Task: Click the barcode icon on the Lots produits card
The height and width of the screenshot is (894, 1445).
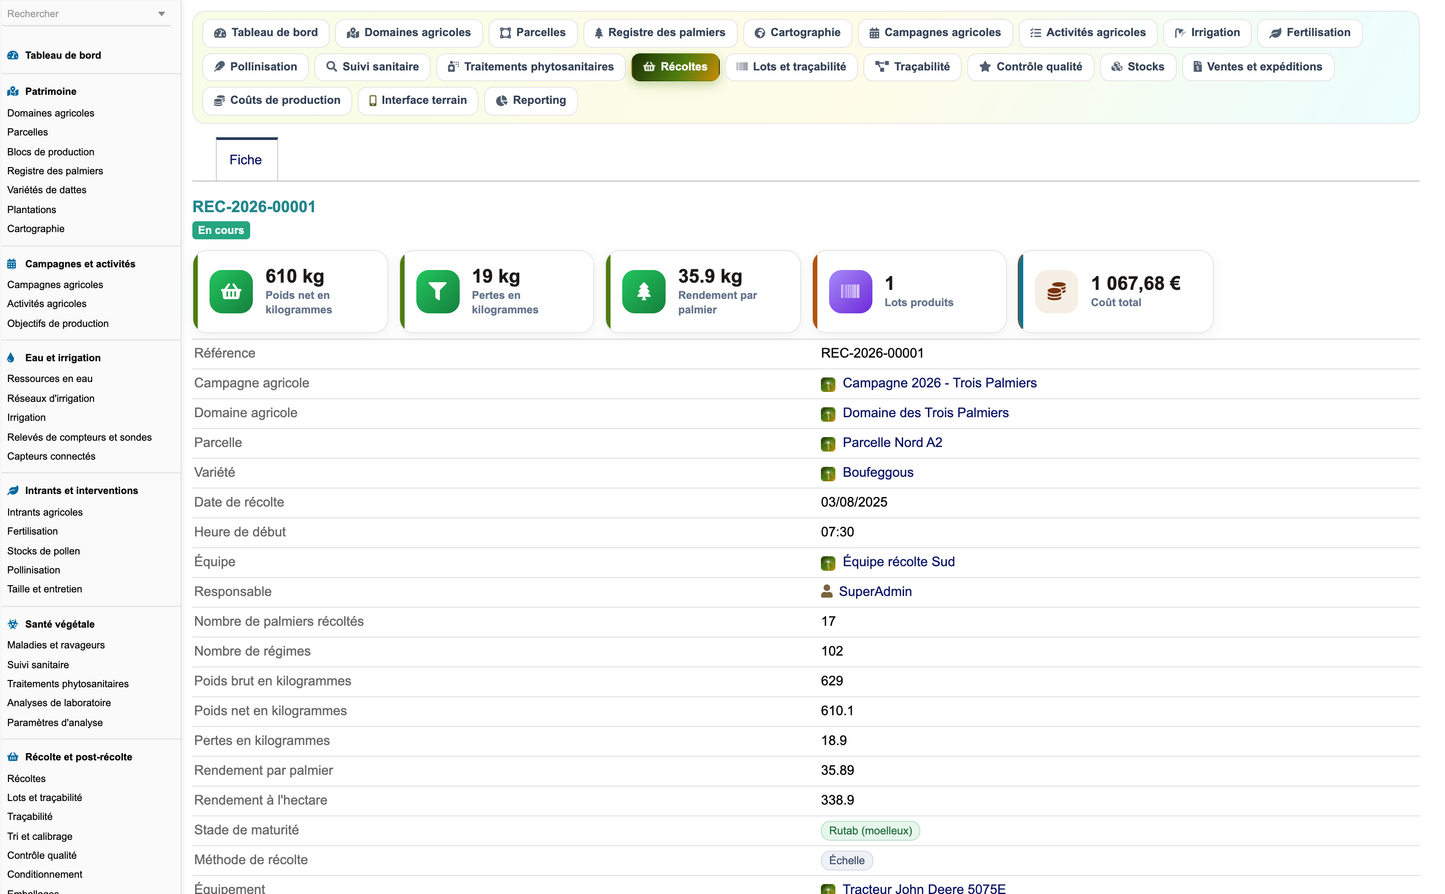Action: 851,292
